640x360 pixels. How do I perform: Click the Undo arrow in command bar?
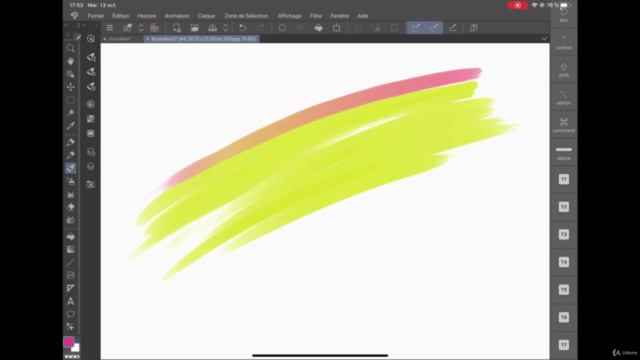(242, 28)
